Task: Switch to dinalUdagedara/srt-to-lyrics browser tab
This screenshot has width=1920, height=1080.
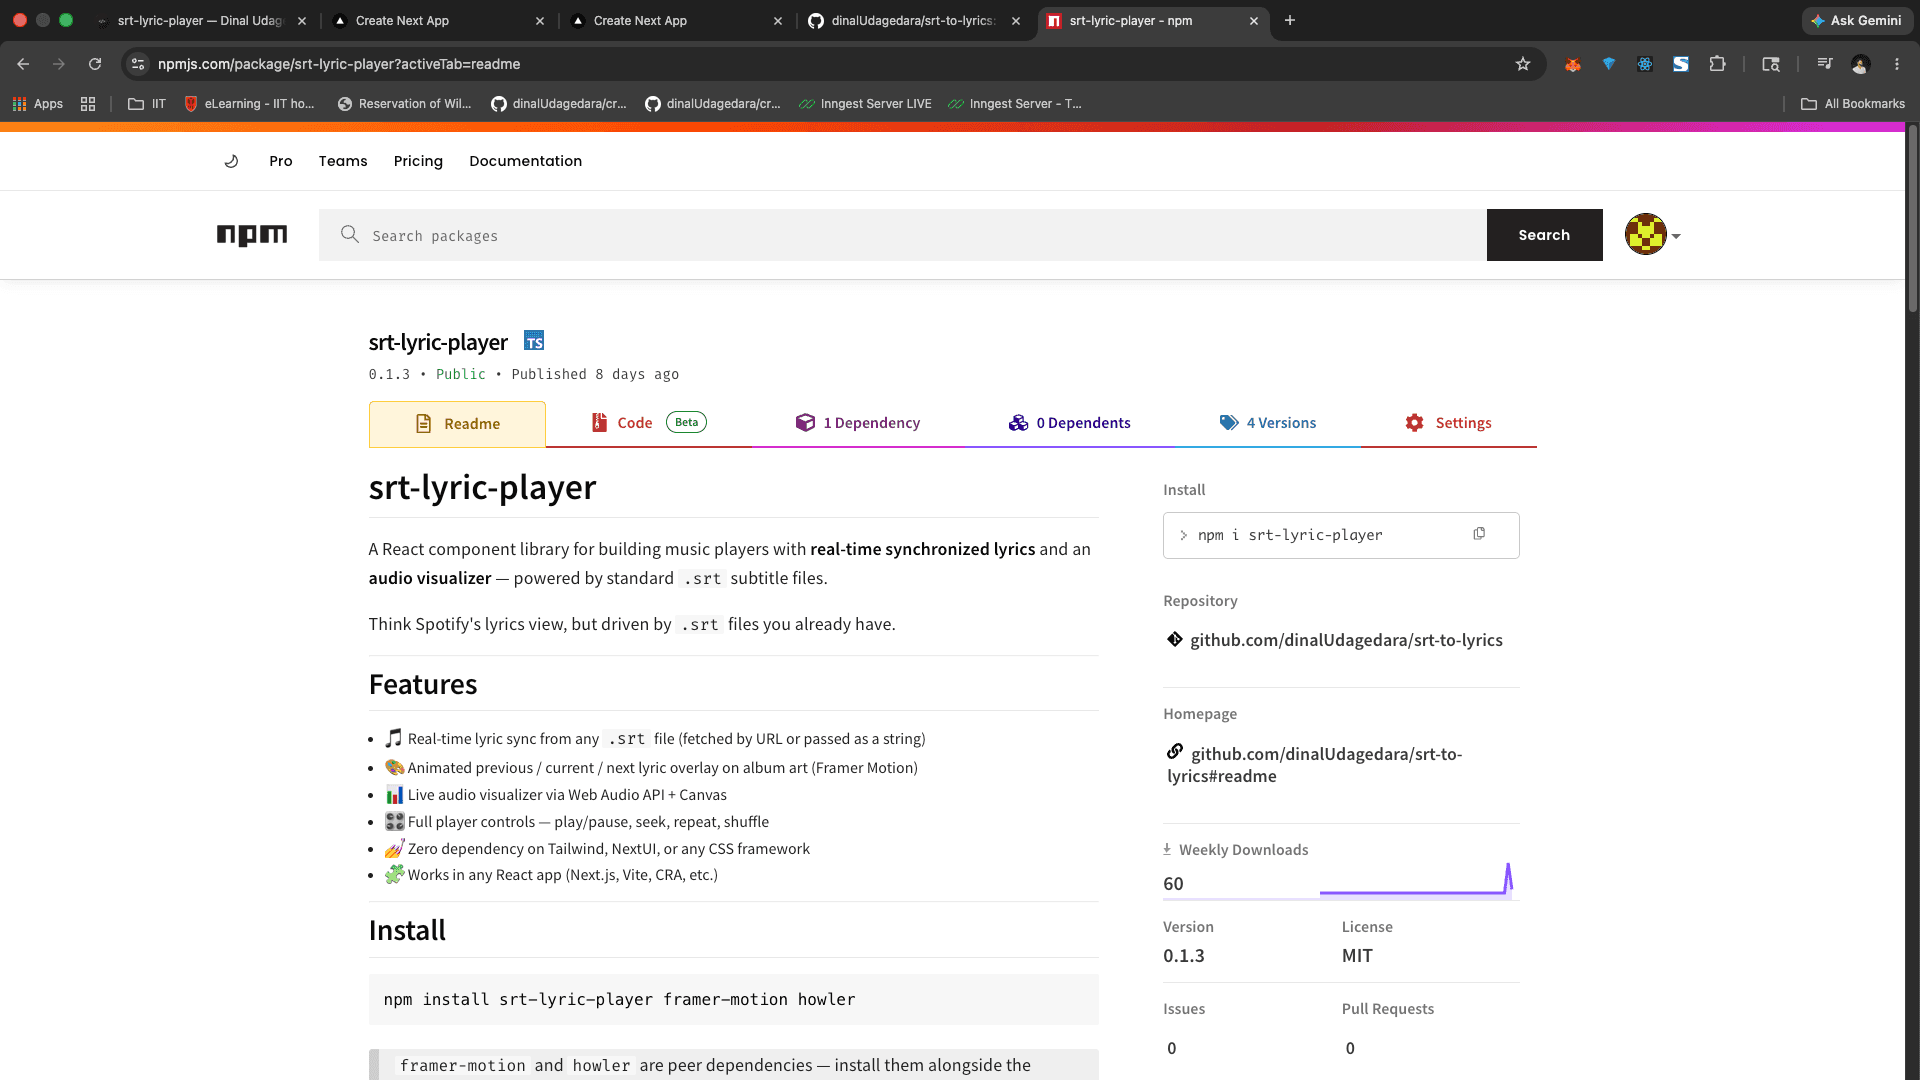Action: tap(912, 20)
